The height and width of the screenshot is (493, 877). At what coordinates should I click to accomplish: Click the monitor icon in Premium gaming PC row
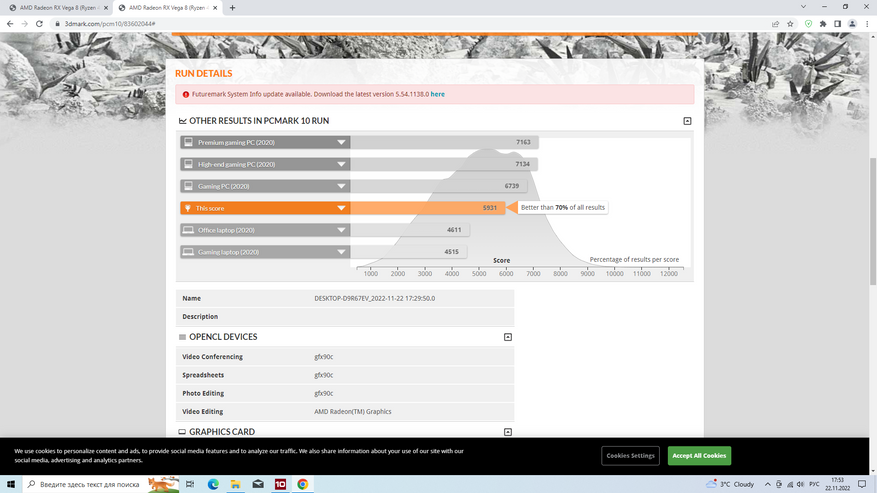point(188,142)
